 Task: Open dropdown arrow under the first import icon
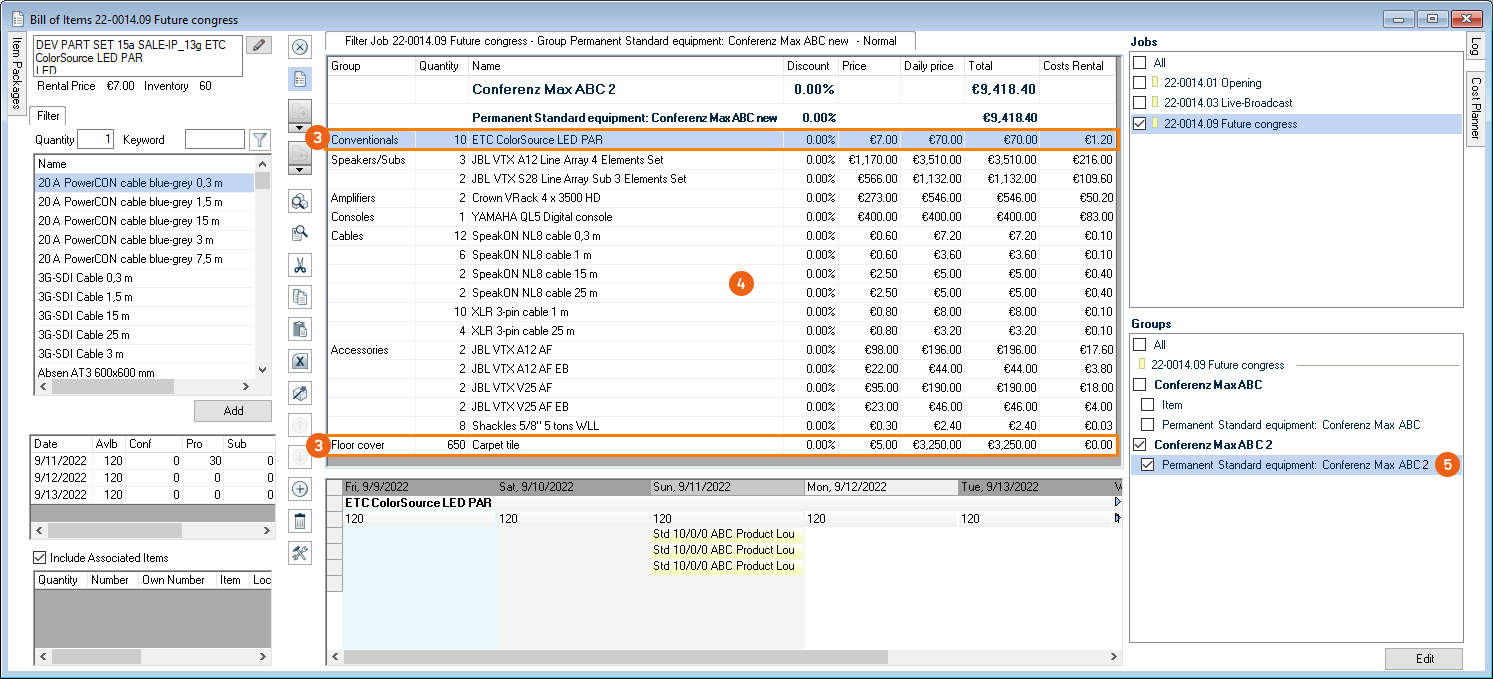(x=299, y=128)
